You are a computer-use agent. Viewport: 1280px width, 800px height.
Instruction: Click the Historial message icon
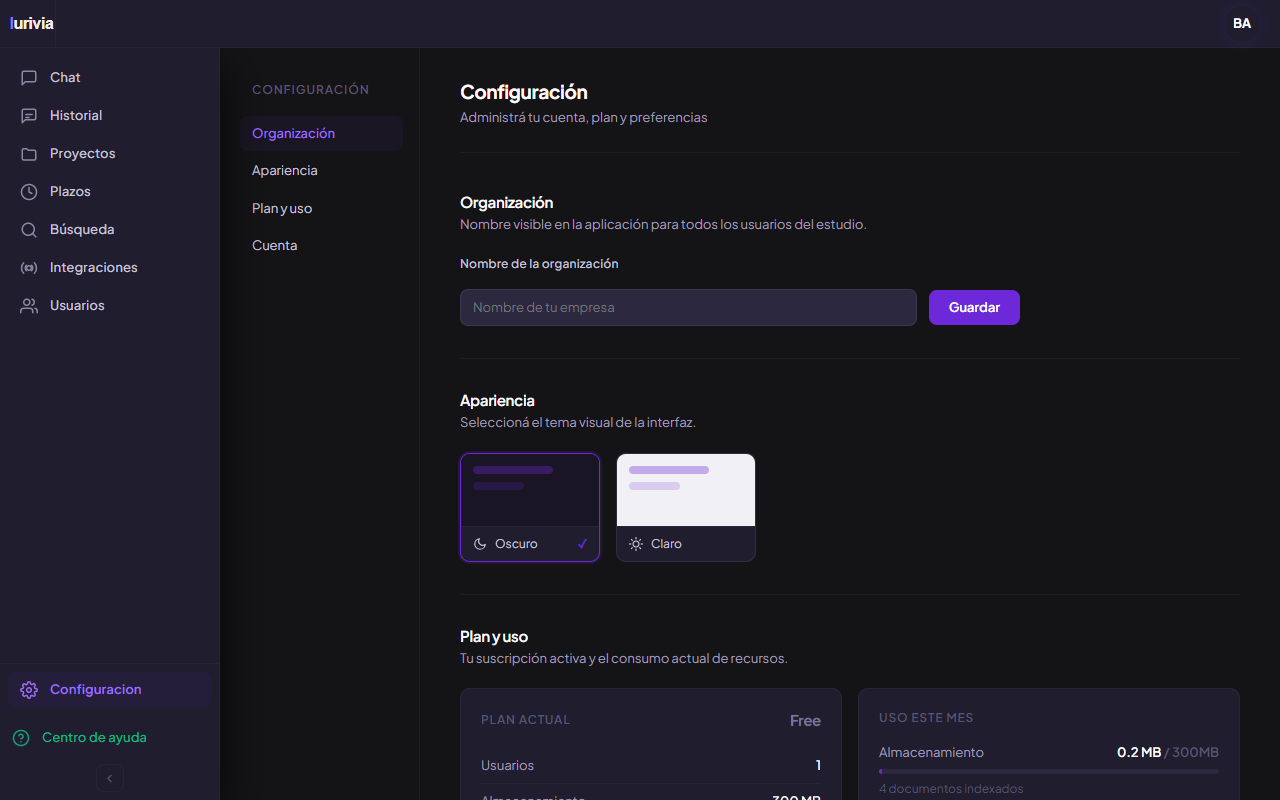point(29,116)
